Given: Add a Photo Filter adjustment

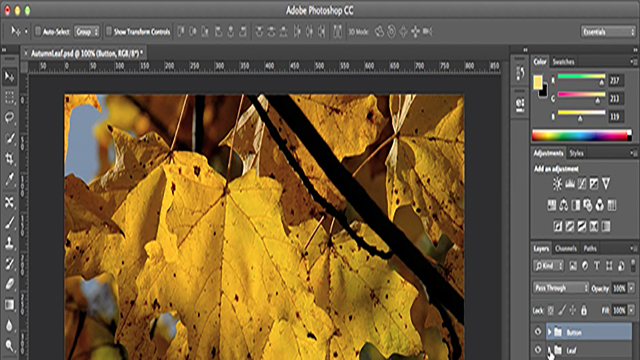Looking at the screenshot, I should click(588, 205).
